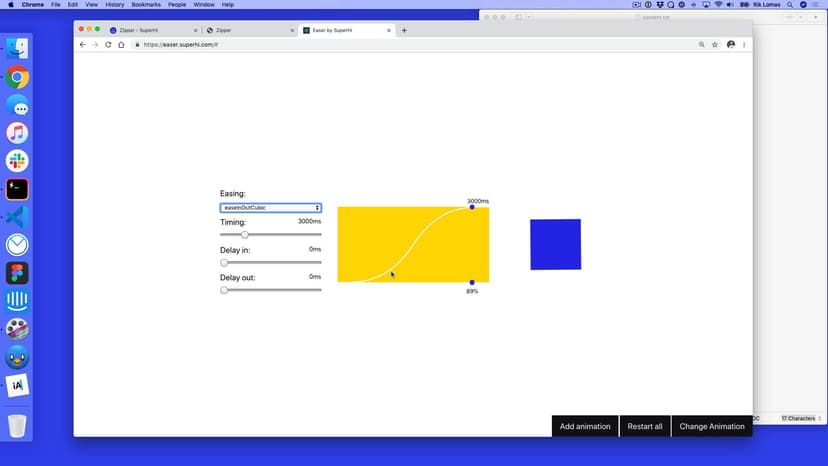Open the History menu
The image size is (828, 466).
[x=114, y=5]
